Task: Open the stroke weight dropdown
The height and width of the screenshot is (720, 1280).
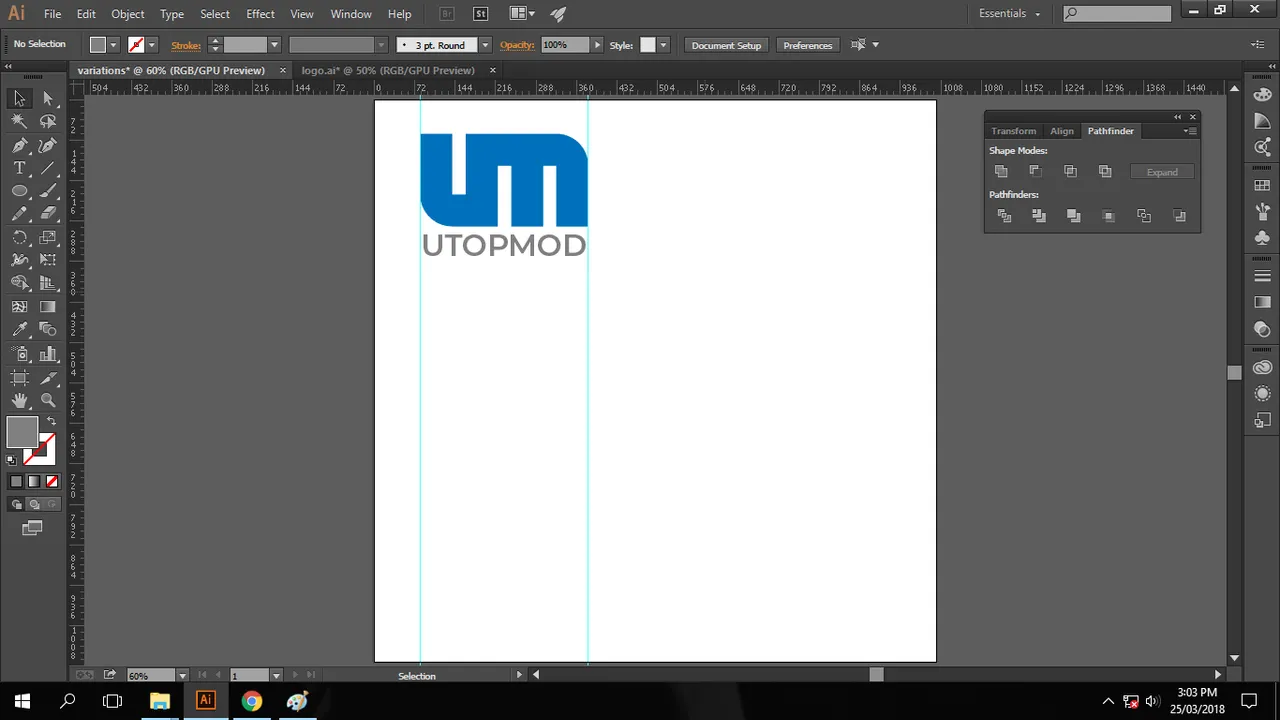Action: (274, 45)
